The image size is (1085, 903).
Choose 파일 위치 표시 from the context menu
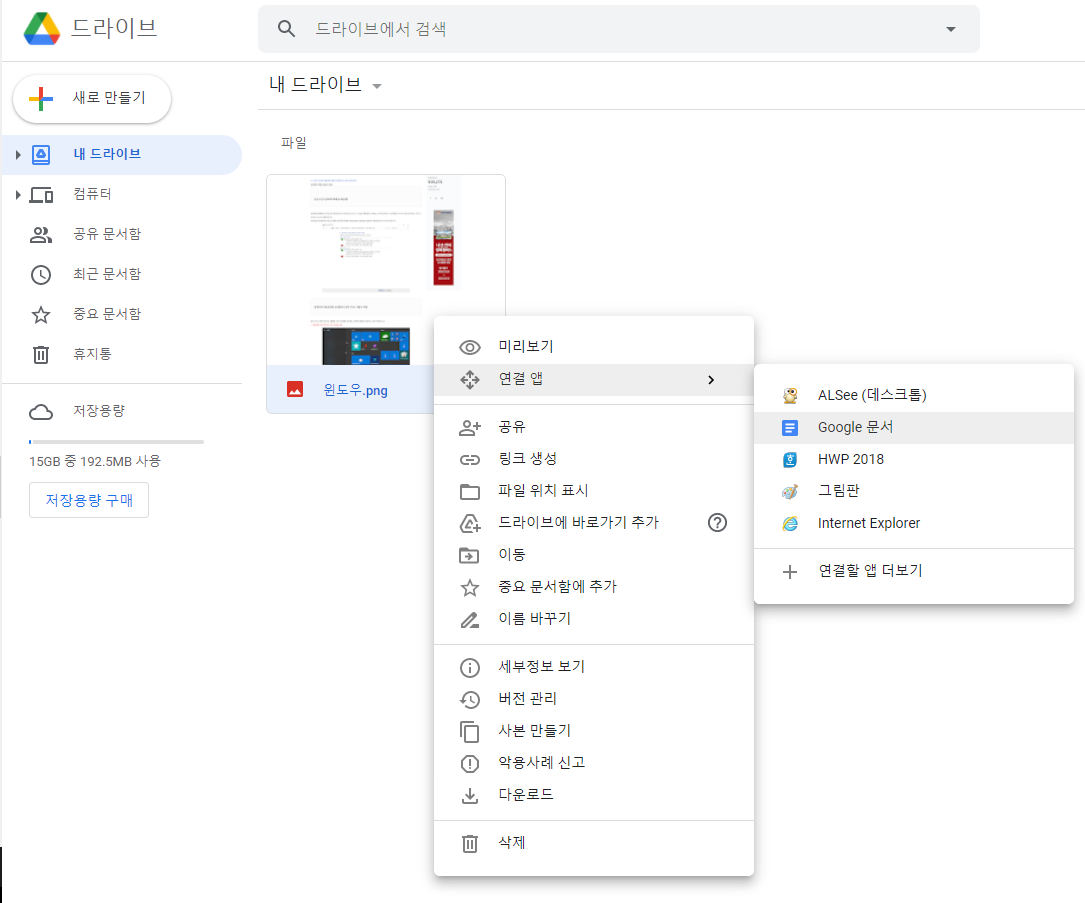594,491
